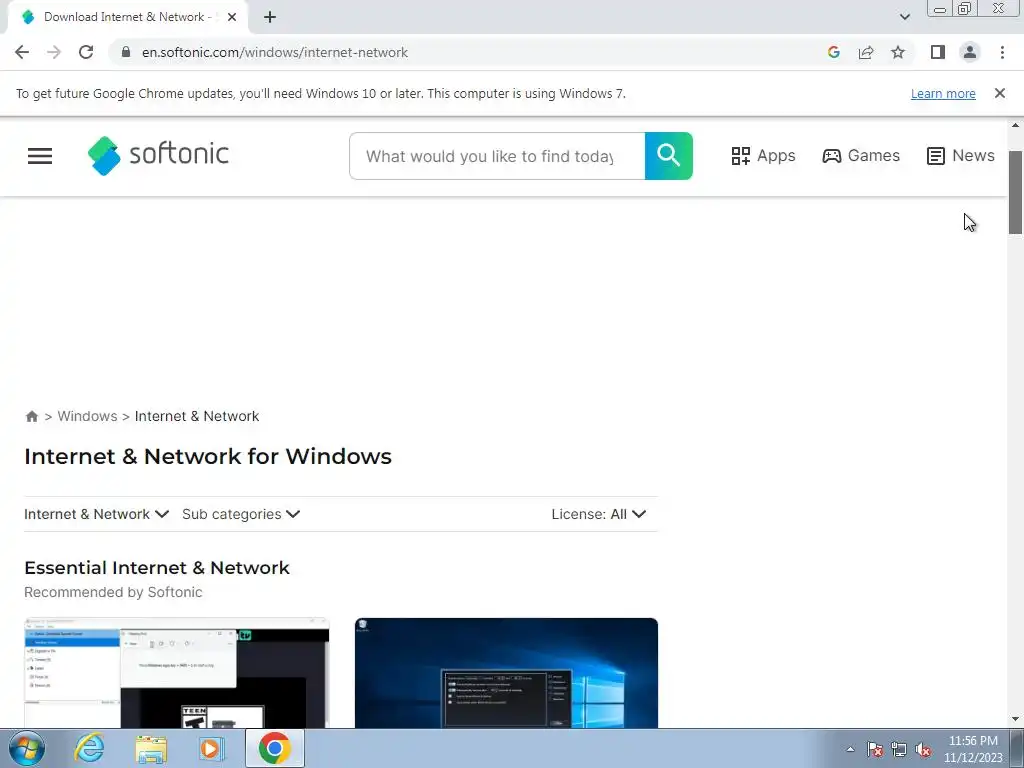Click the Google icon in the address bar

pyautogui.click(x=833, y=52)
